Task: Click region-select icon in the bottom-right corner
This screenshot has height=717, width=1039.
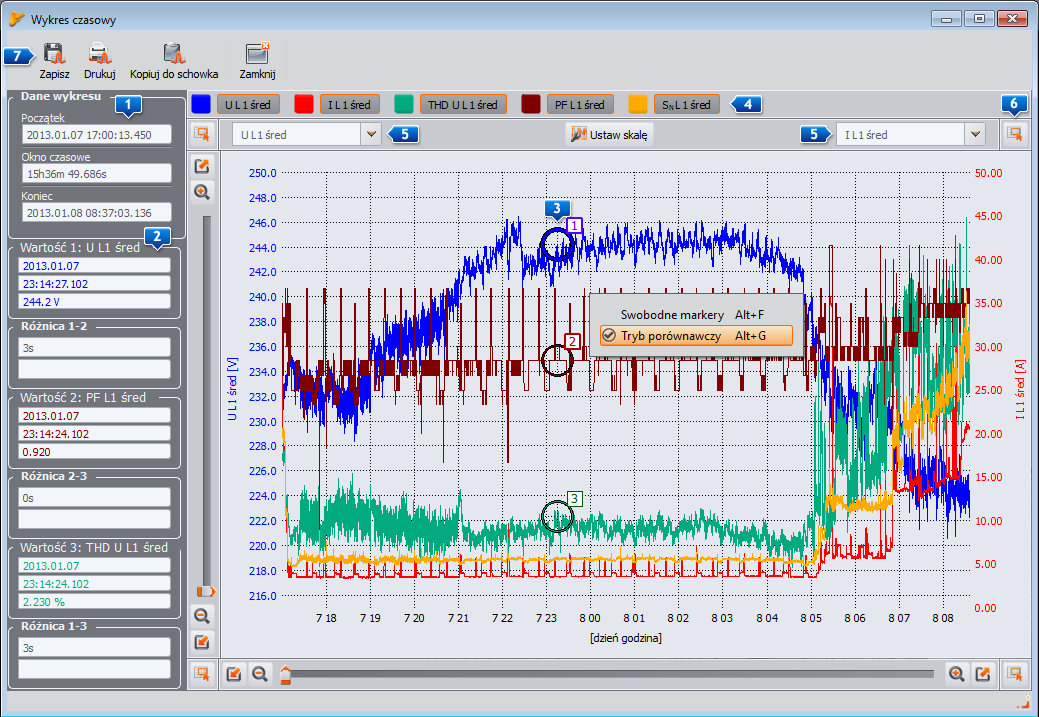Action: (x=1014, y=674)
